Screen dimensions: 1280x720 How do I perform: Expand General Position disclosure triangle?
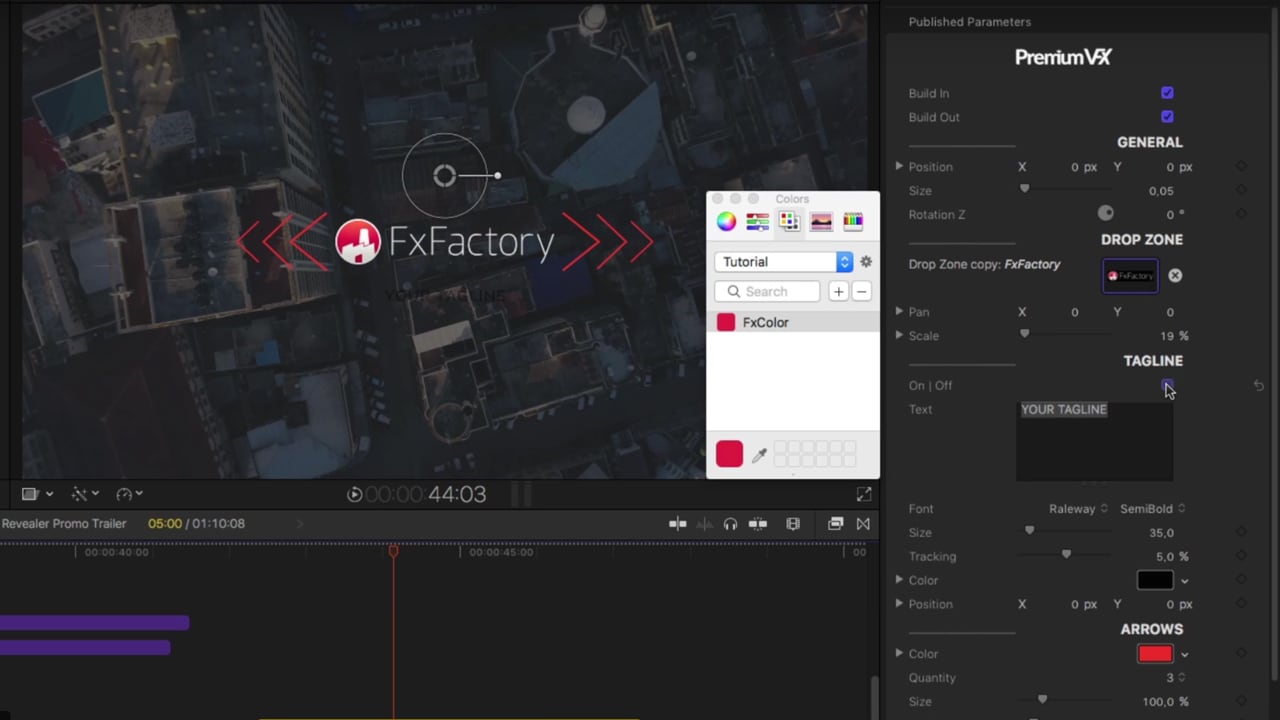point(899,166)
